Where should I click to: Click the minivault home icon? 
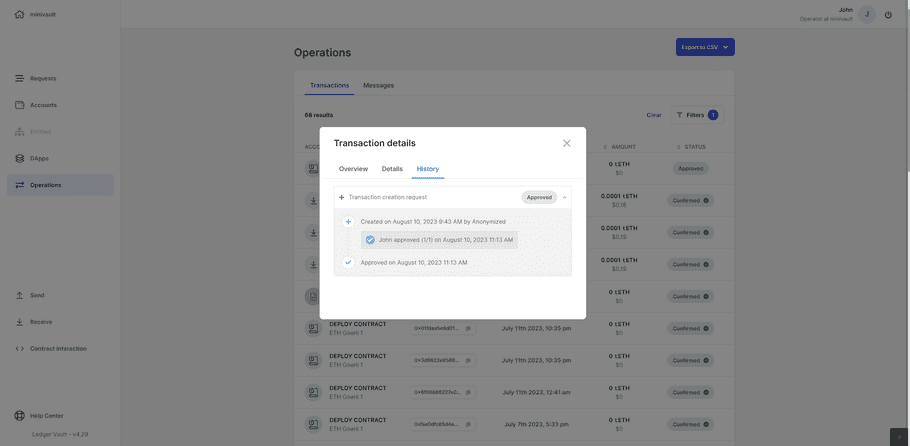(19, 14)
